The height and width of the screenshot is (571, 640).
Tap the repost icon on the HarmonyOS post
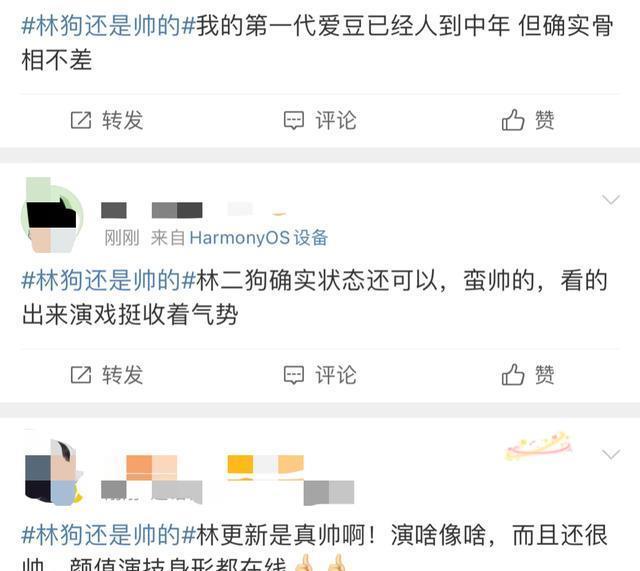[81, 375]
